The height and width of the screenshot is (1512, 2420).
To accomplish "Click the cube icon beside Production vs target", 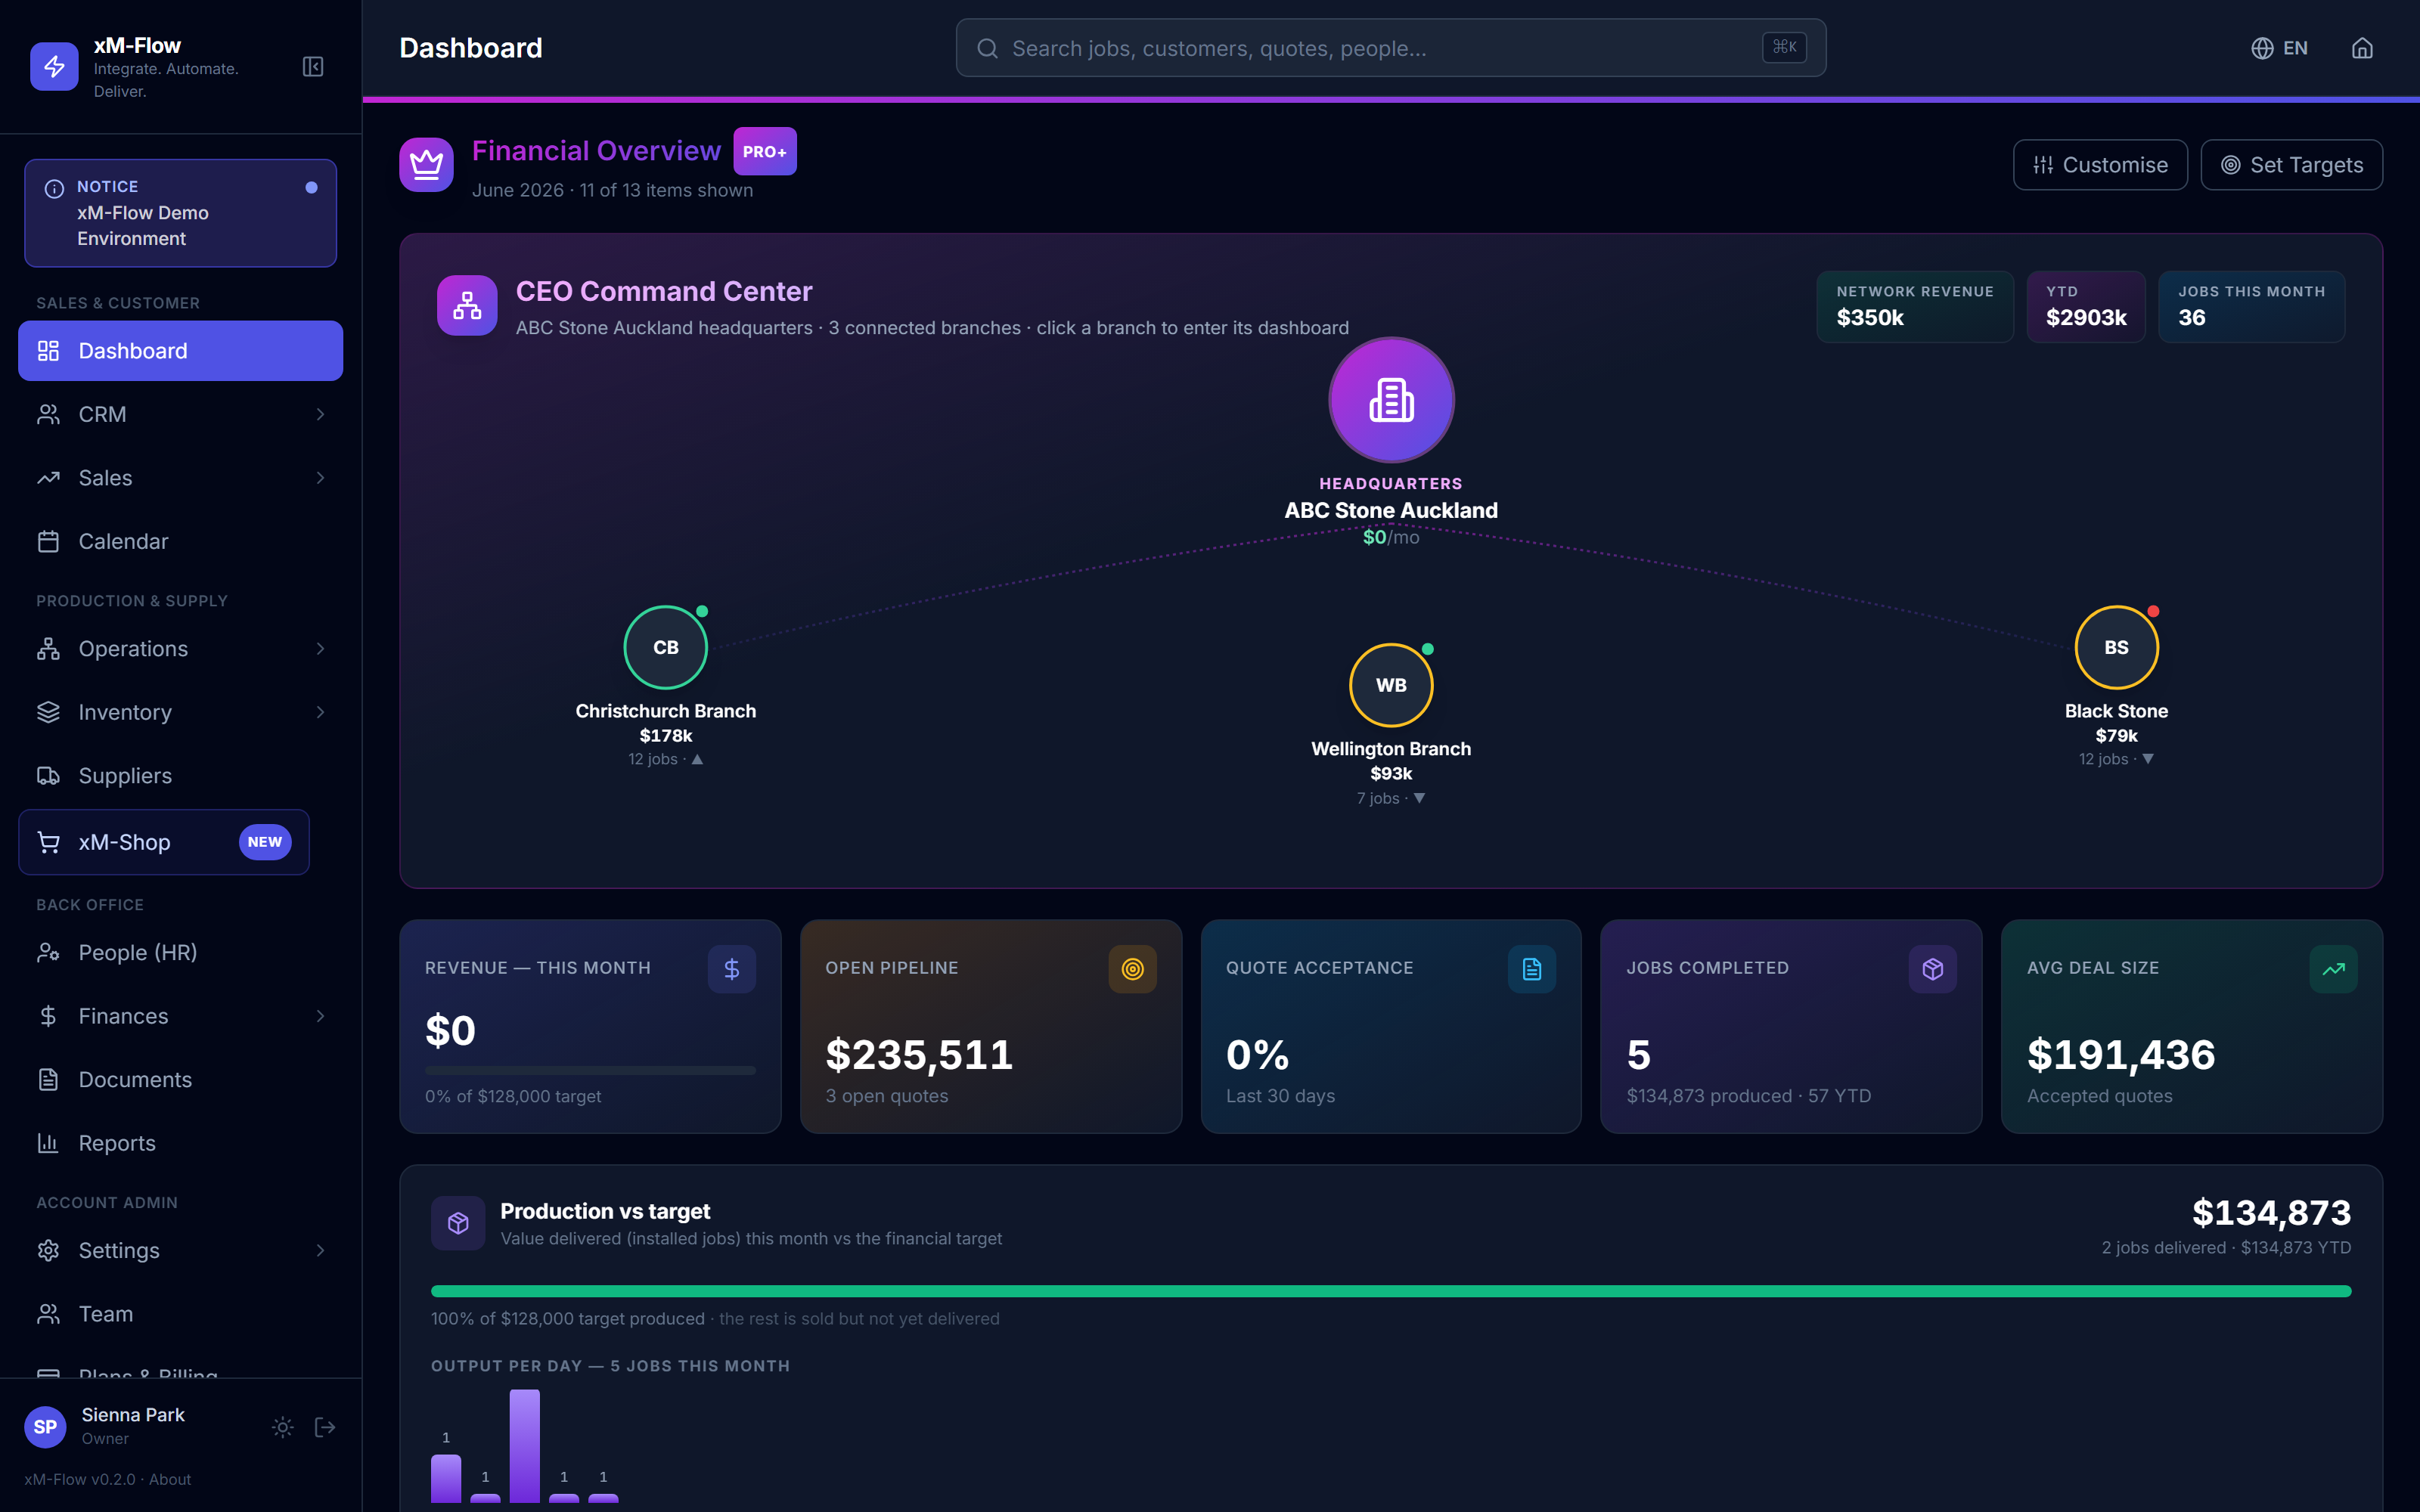I will click(458, 1223).
